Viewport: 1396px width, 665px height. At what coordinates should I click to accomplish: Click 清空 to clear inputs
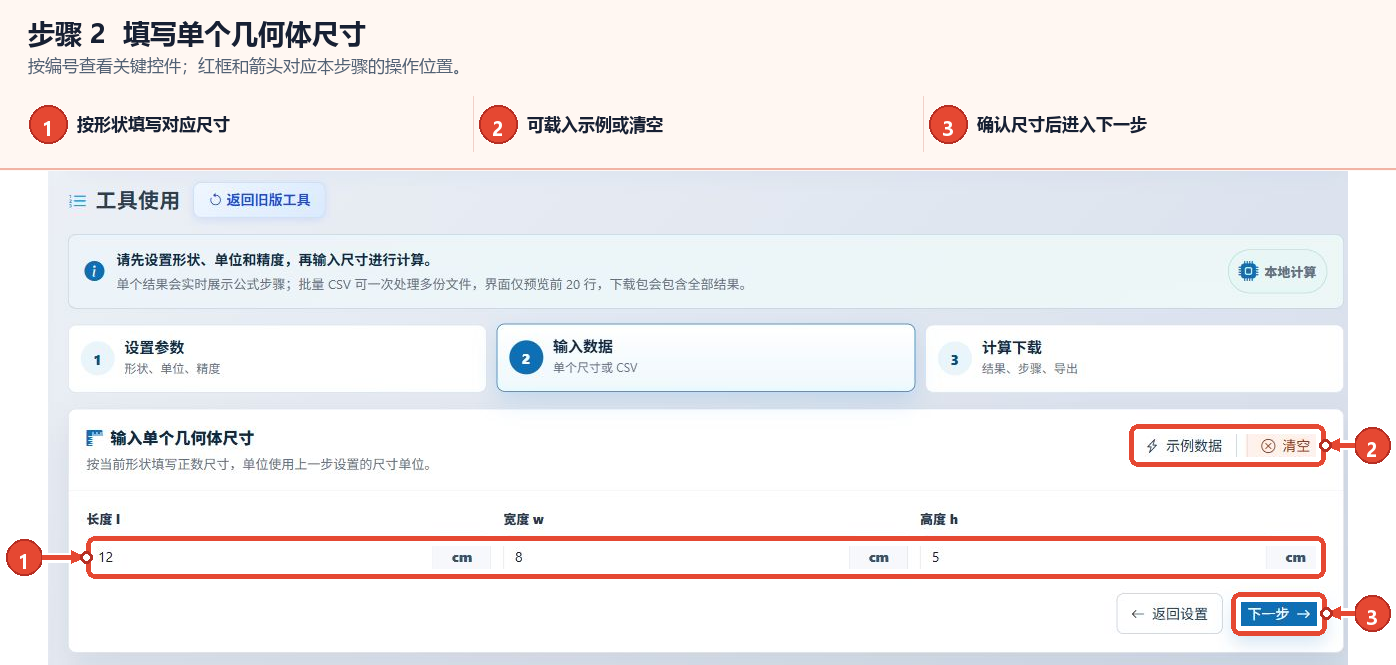coord(1285,446)
